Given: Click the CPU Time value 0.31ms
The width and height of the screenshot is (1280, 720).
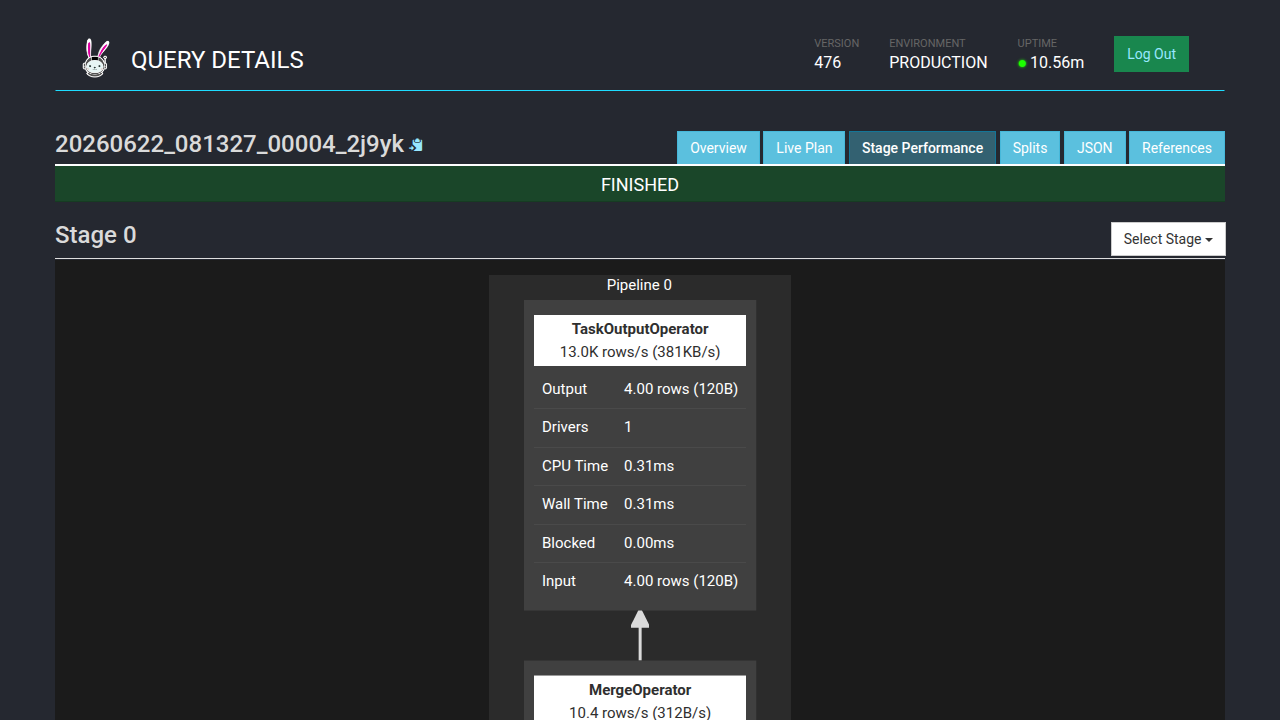Looking at the screenshot, I should [x=649, y=466].
